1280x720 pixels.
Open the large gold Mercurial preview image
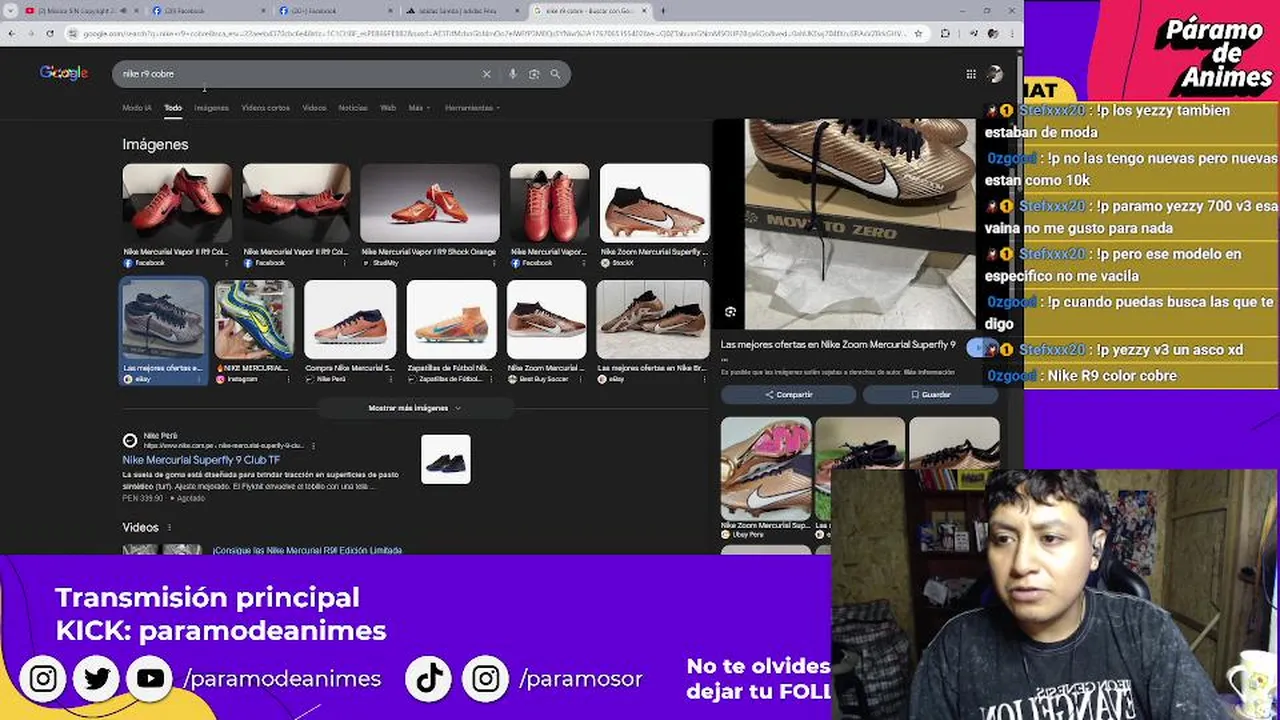point(860,224)
